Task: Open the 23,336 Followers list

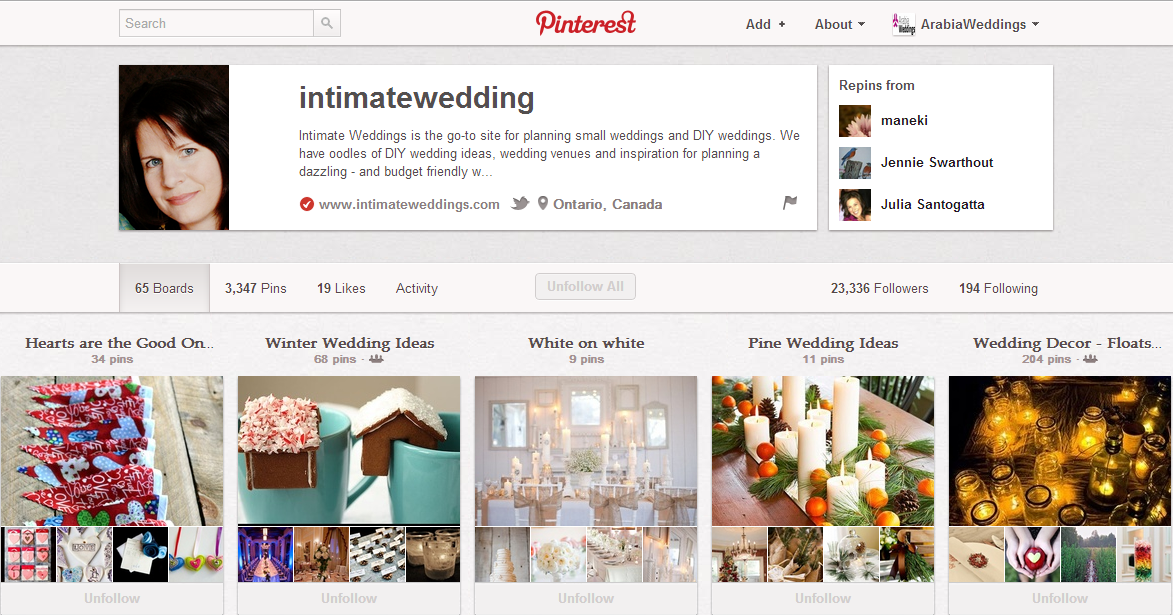Action: pyautogui.click(x=879, y=288)
